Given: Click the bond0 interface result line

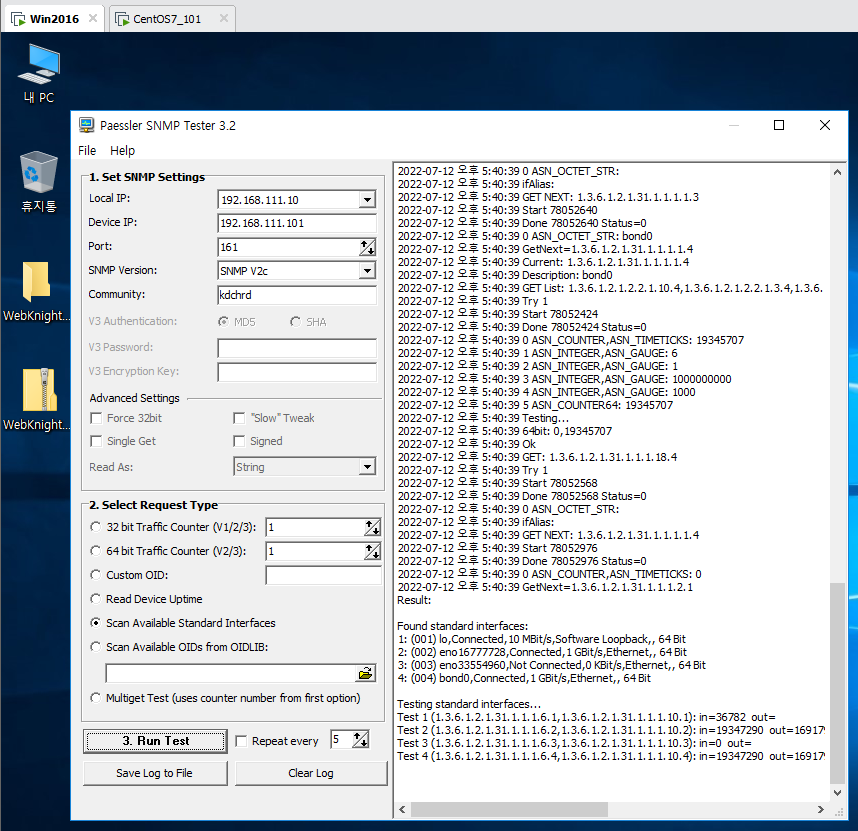Looking at the screenshot, I should point(524,678).
